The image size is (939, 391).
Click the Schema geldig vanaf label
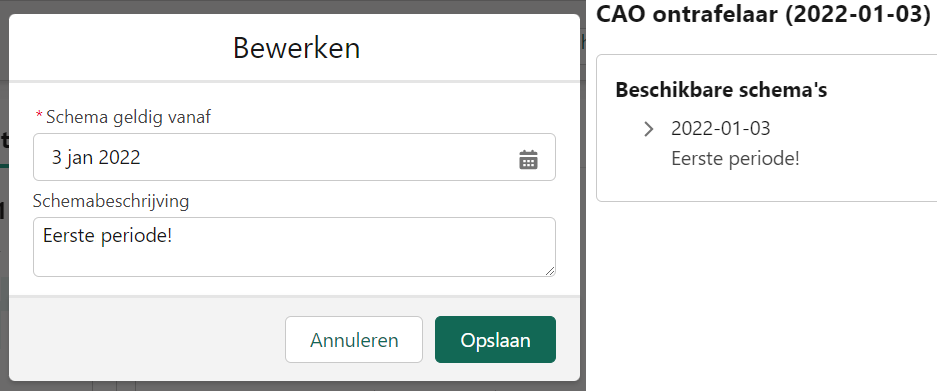click(x=128, y=117)
